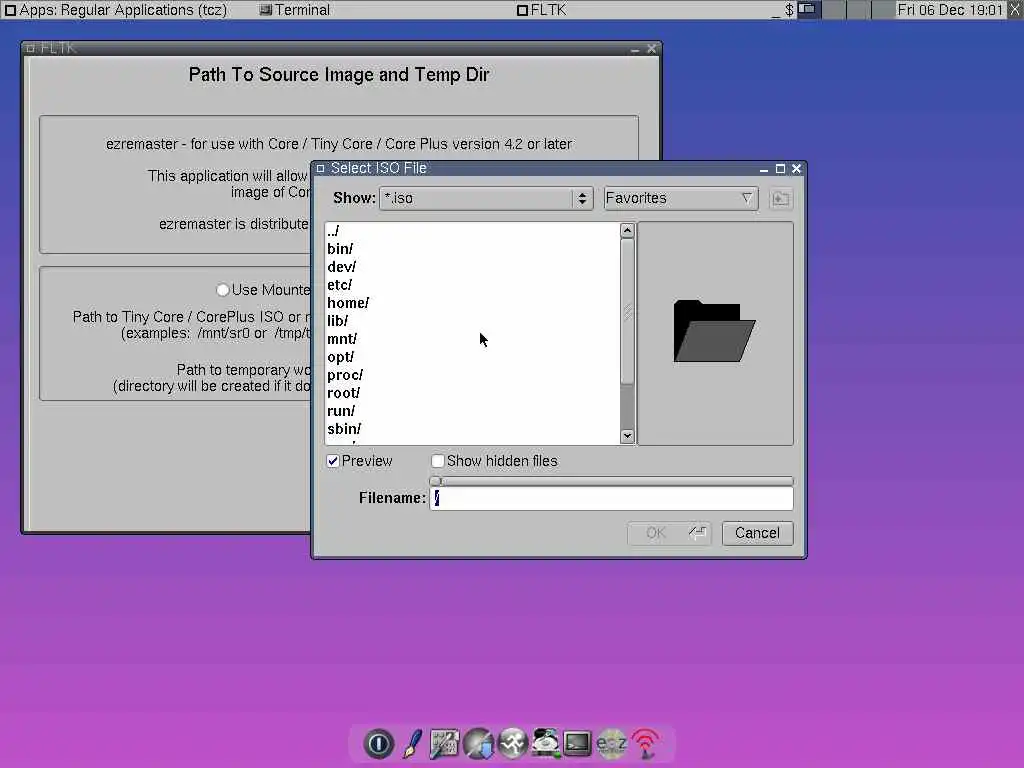Click the clock showing Fri 06 Dec
This screenshot has height=768, width=1024.
tap(949, 10)
